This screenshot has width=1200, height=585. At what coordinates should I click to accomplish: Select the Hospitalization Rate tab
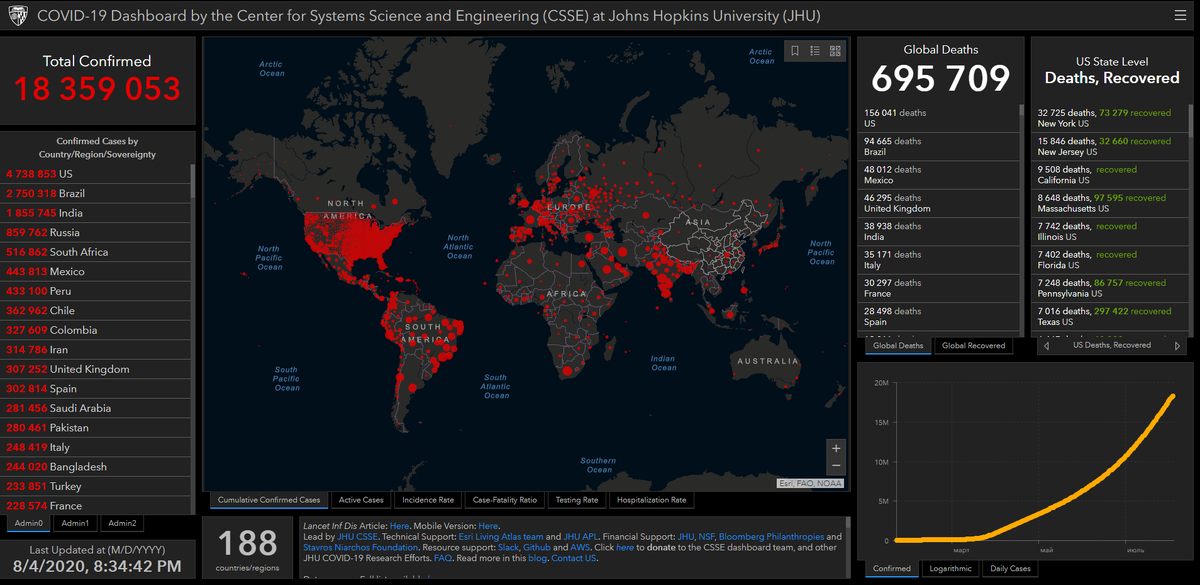[x=652, y=500]
